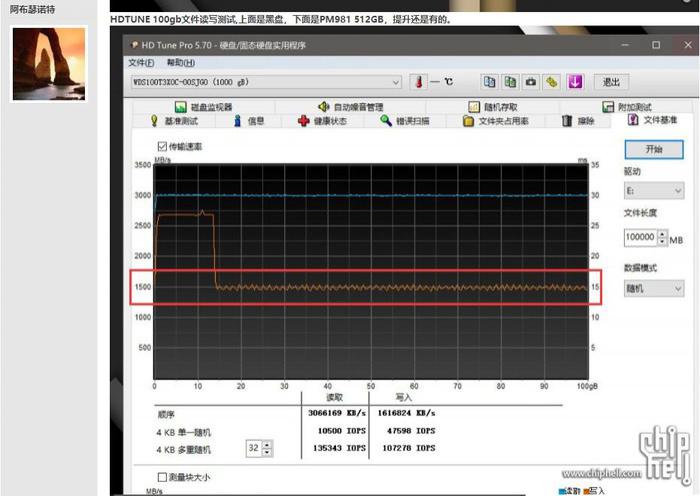Switch to the 错误扫描 tab
The width and height of the screenshot is (700, 496).
click(x=405, y=121)
